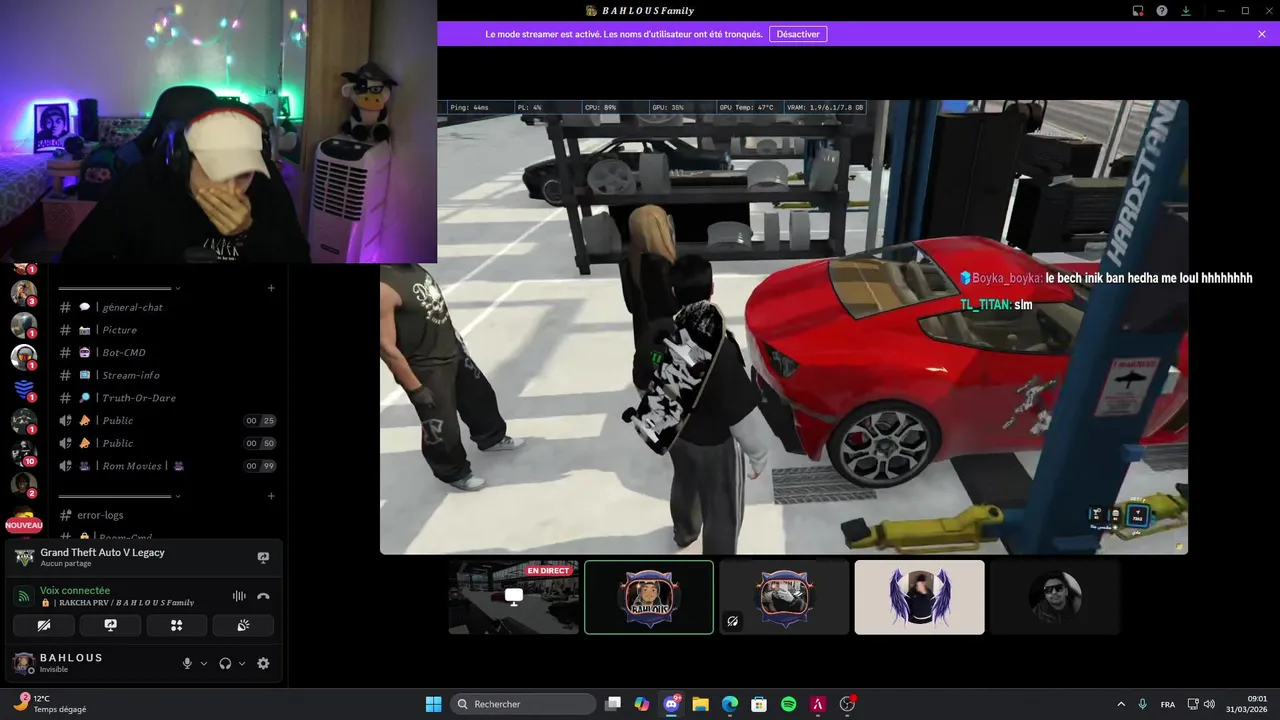
Task: Show hidden system tray icons
Action: pos(1120,704)
